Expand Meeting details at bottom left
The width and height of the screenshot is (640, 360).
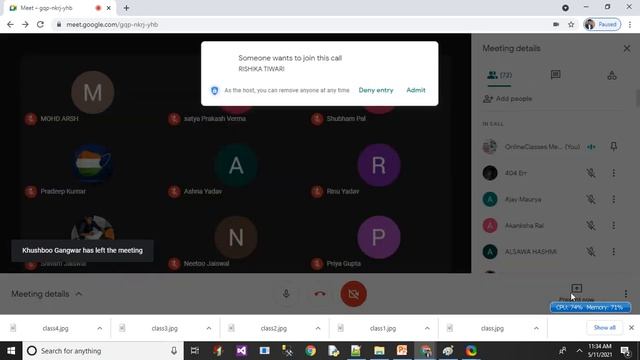tap(47, 294)
